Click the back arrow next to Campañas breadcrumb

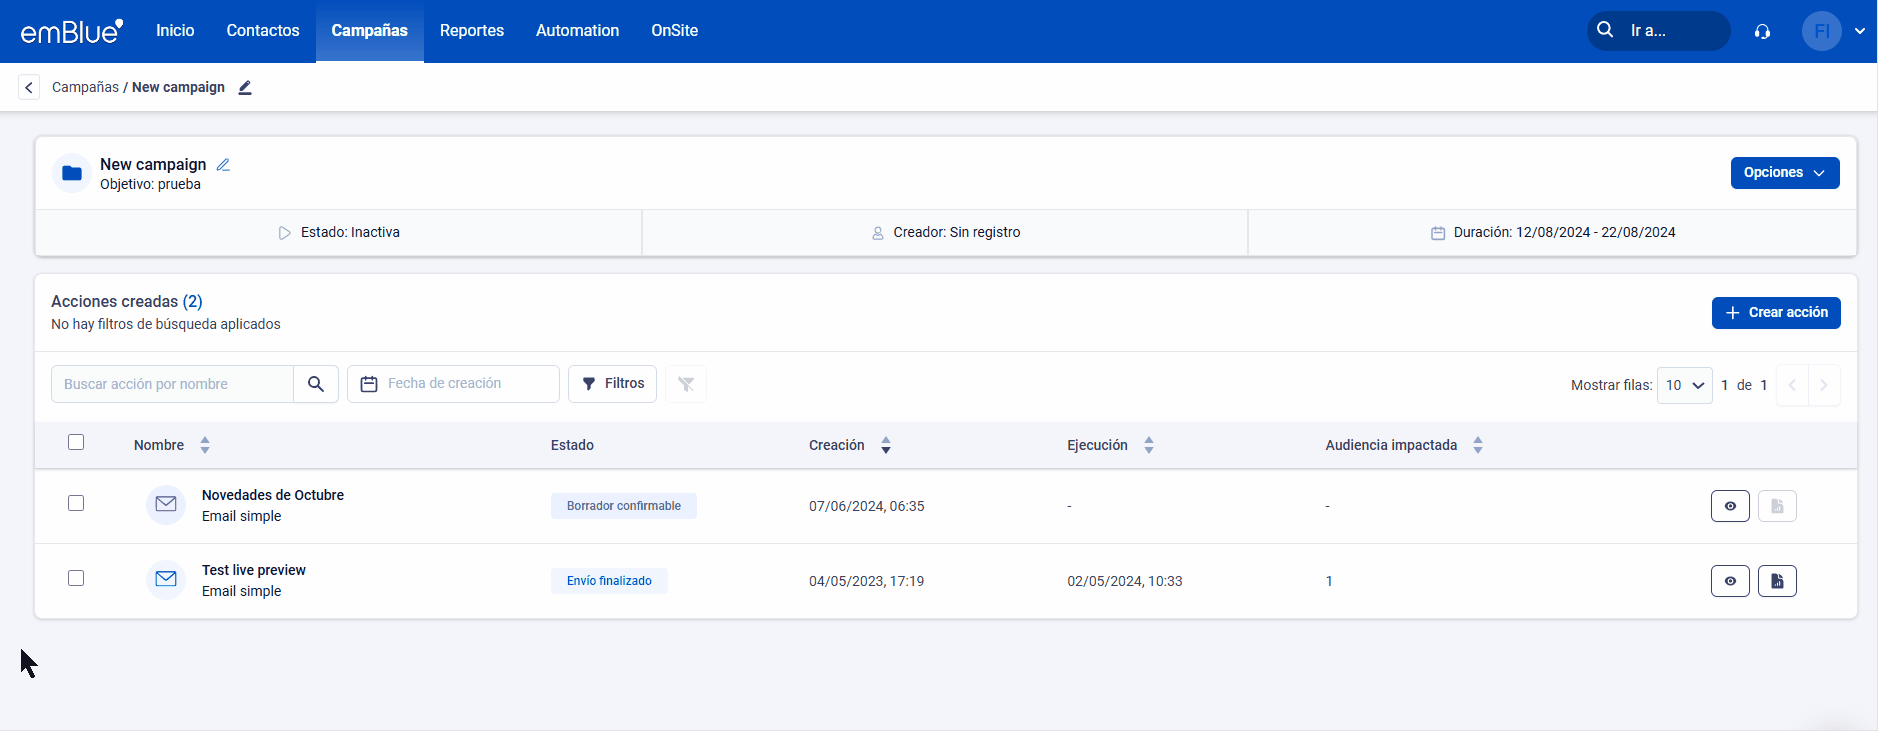(29, 88)
